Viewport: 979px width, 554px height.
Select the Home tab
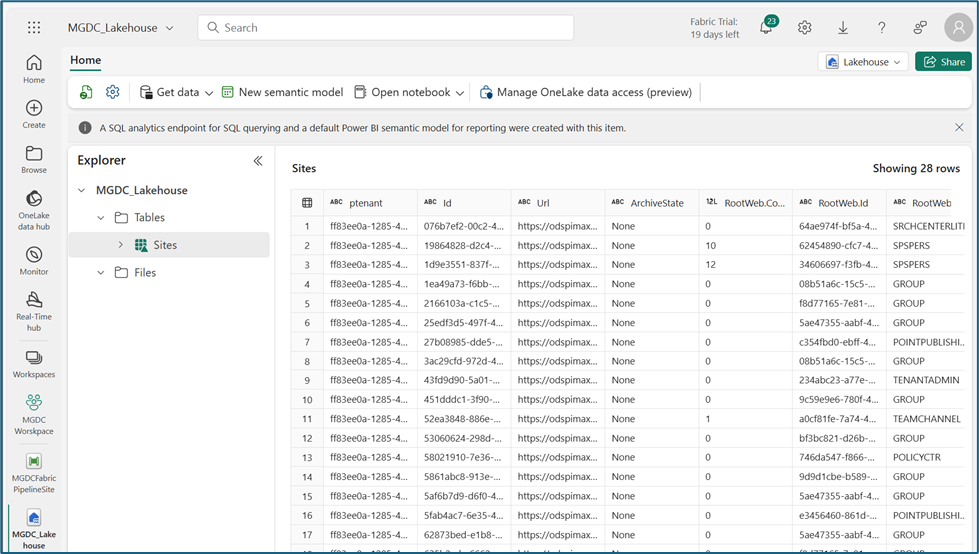[x=86, y=60]
